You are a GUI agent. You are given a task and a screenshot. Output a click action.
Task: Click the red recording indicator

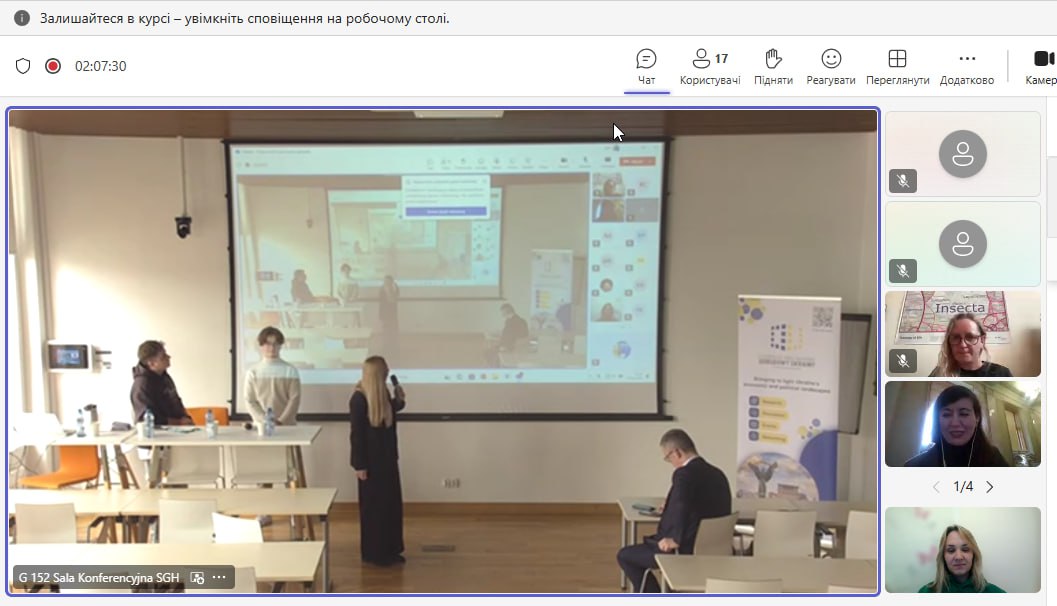coord(53,66)
